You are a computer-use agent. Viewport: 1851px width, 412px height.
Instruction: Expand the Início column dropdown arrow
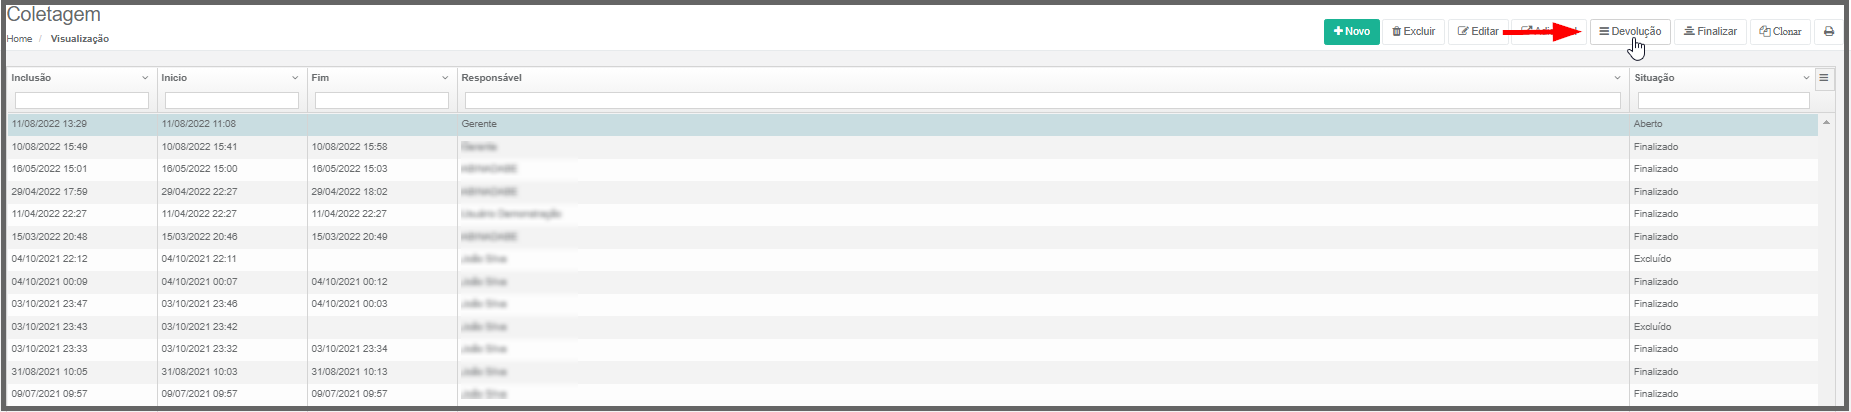(x=295, y=78)
